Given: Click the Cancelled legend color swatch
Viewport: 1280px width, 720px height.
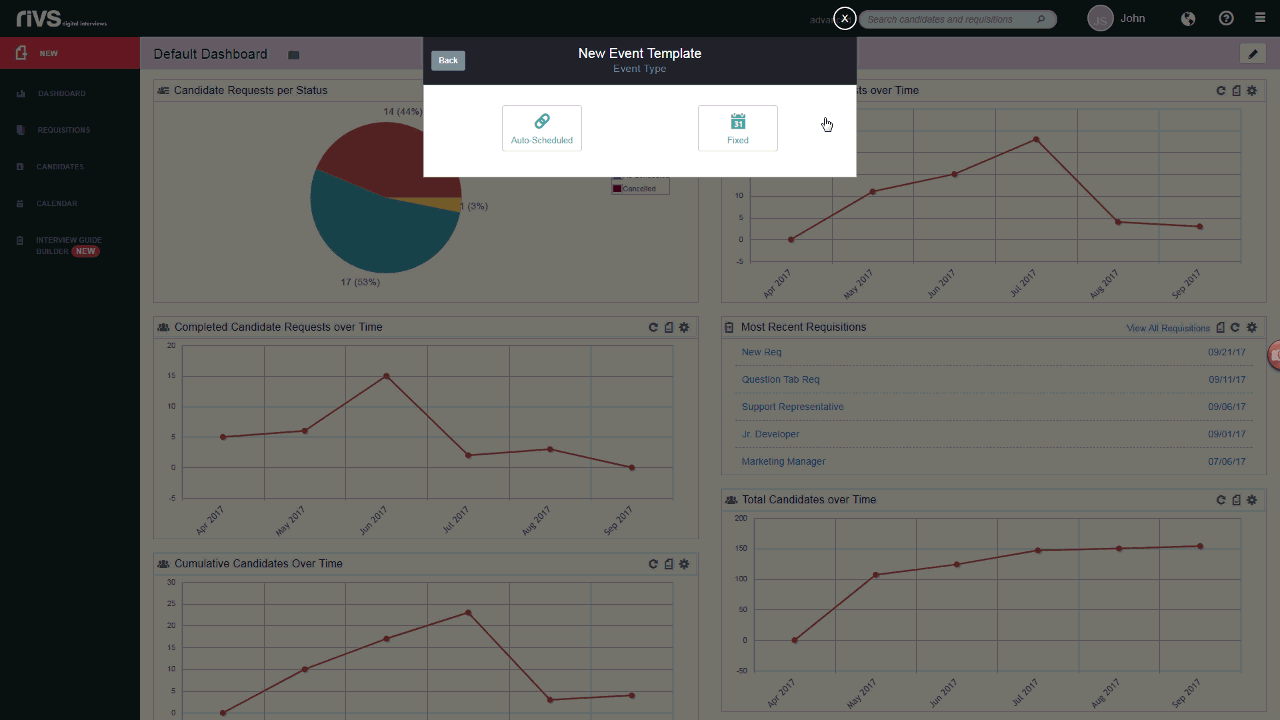Looking at the screenshot, I should (617, 188).
